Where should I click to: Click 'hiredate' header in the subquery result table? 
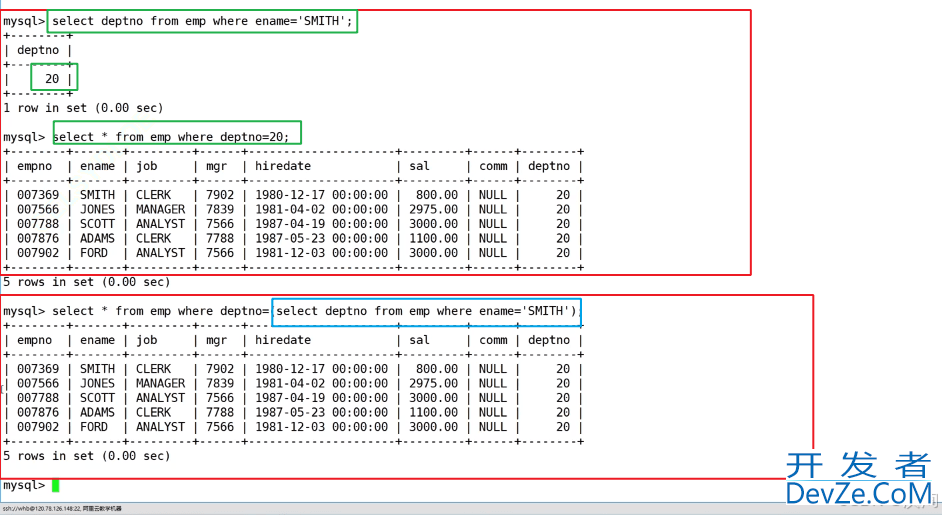(283, 340)
